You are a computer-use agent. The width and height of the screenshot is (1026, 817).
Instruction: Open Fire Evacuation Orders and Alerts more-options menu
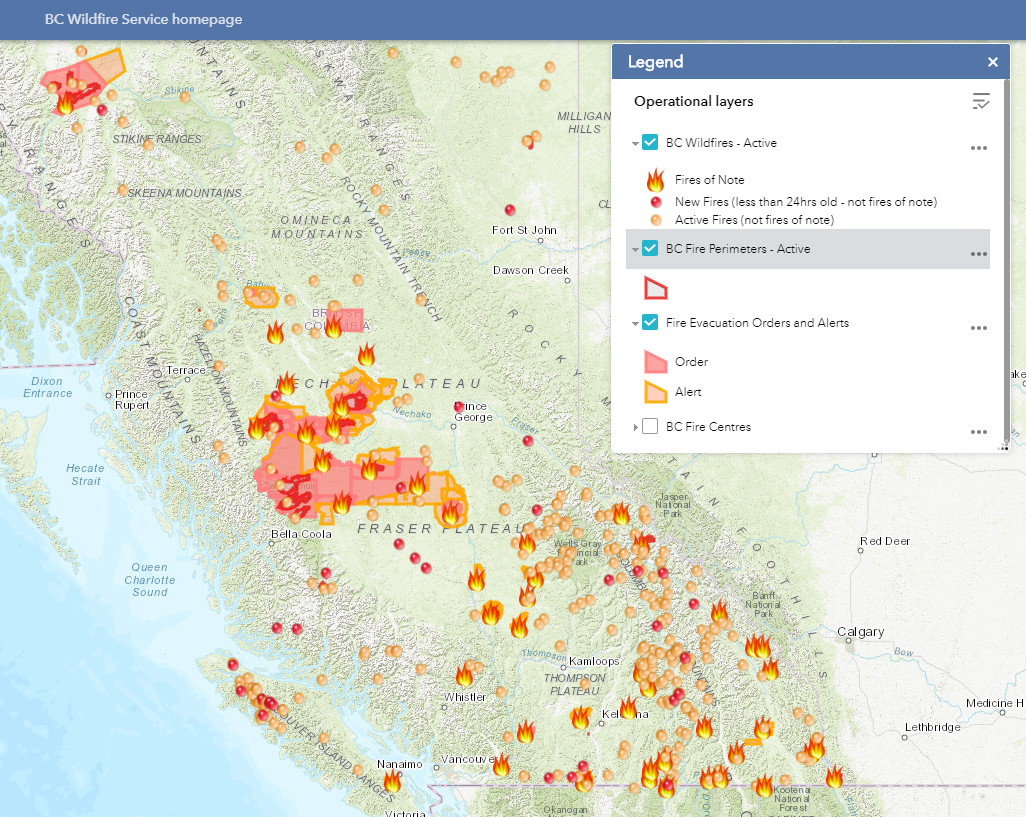979,328
